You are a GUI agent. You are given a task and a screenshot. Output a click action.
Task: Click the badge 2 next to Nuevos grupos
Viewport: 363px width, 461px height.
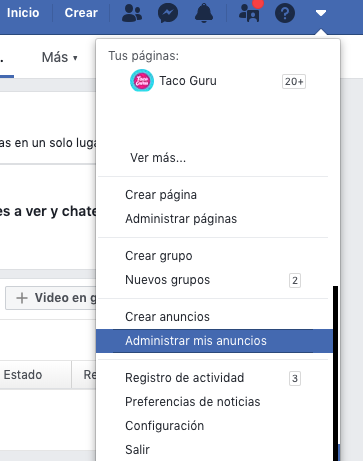coord(295,280)
